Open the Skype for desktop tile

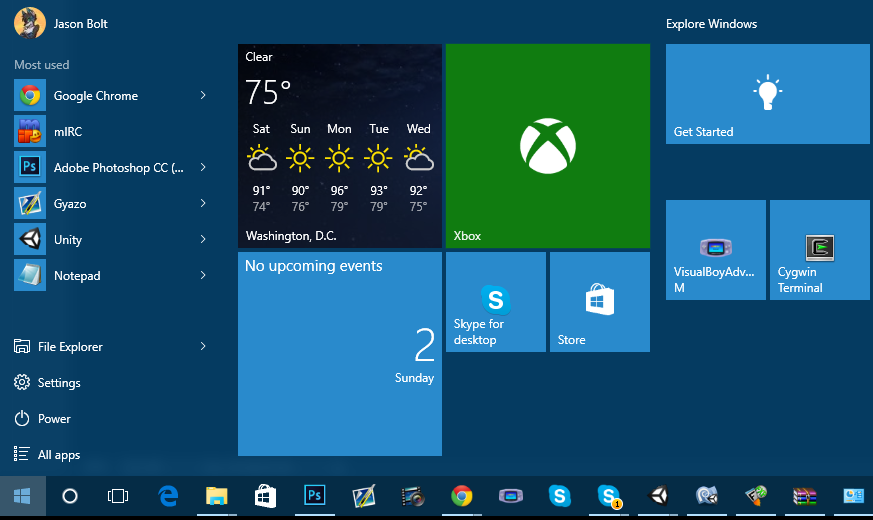(x=496, y=302)
